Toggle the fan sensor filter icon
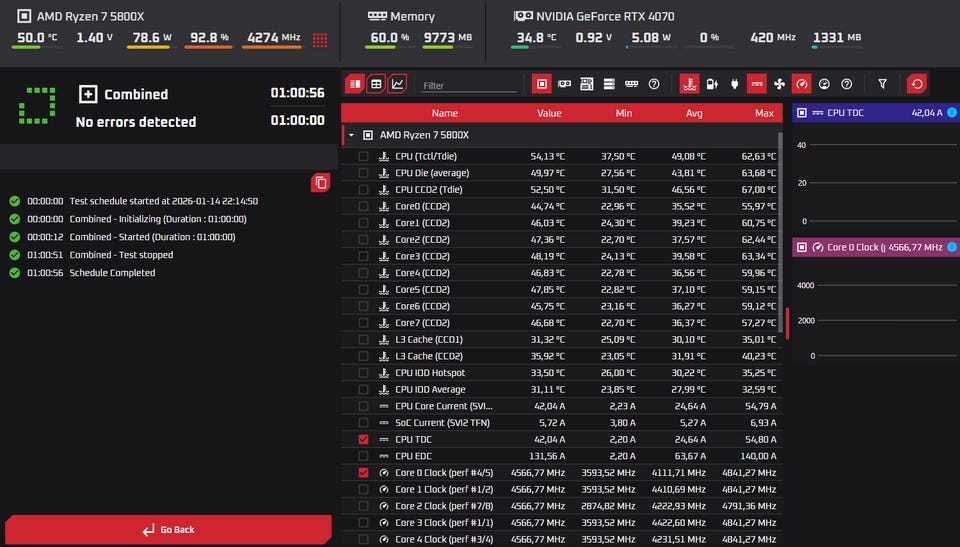Viewport: 960px width, 547px height. pyautogui.click(x=779, y=84)
